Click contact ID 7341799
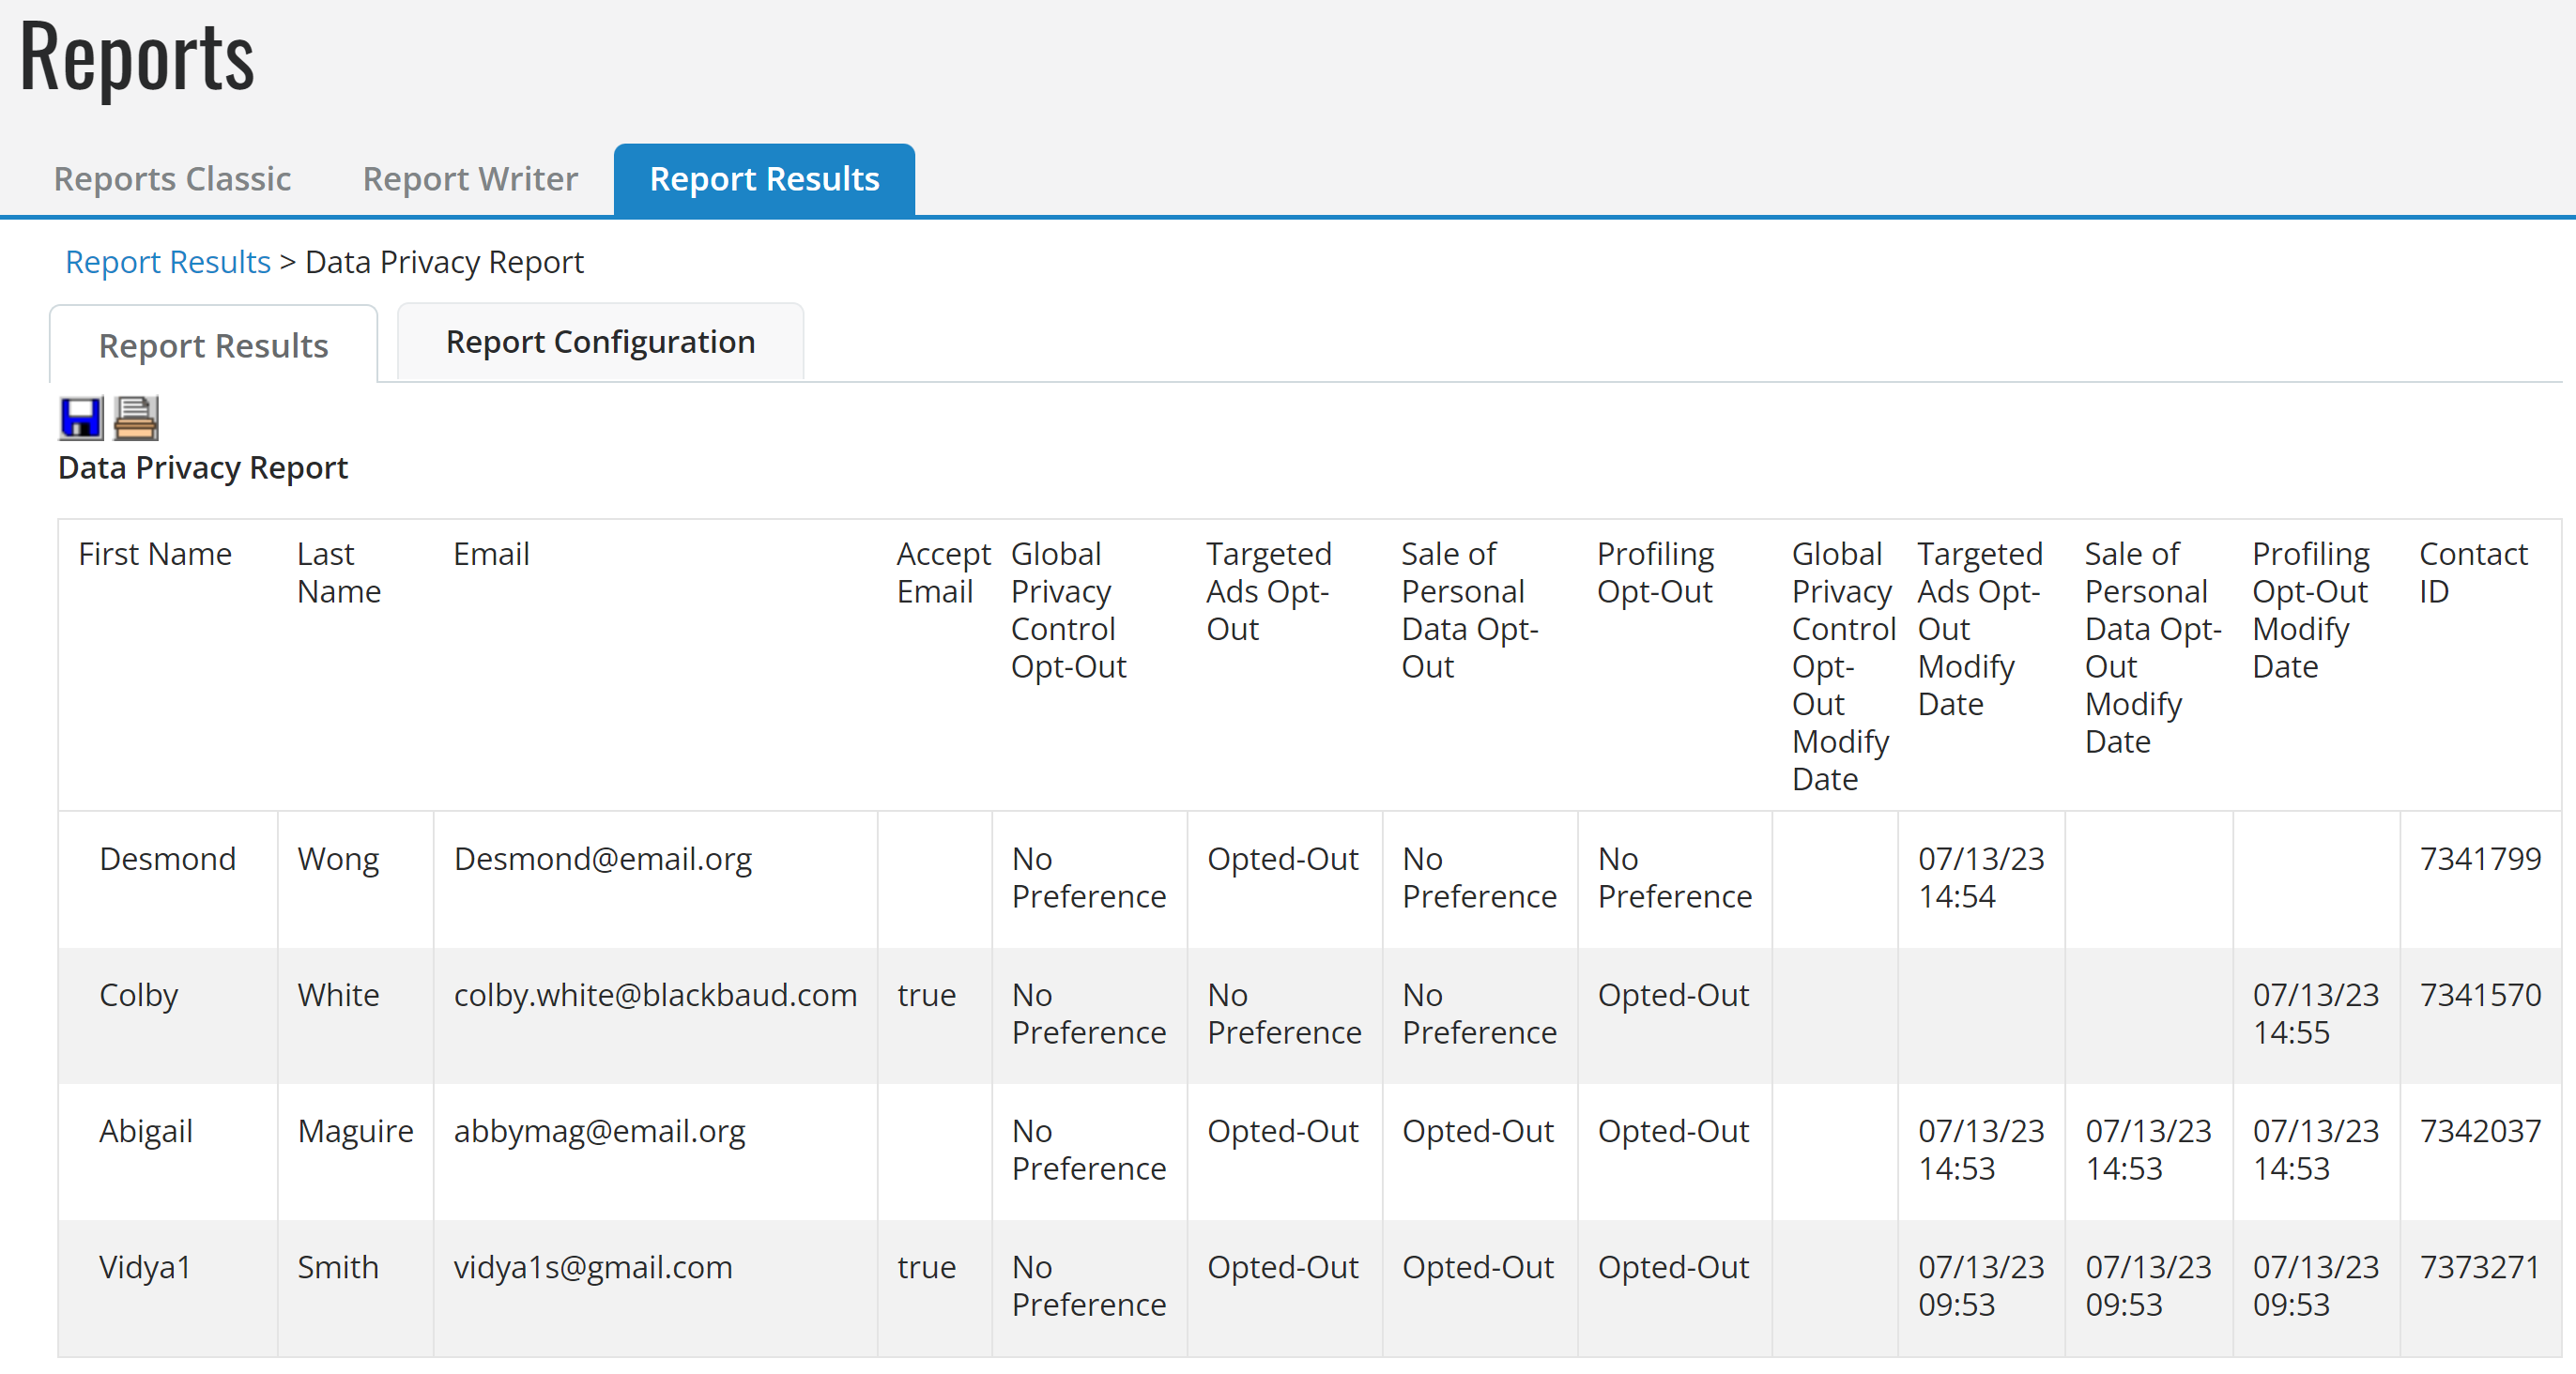 tap(2479, 859)
